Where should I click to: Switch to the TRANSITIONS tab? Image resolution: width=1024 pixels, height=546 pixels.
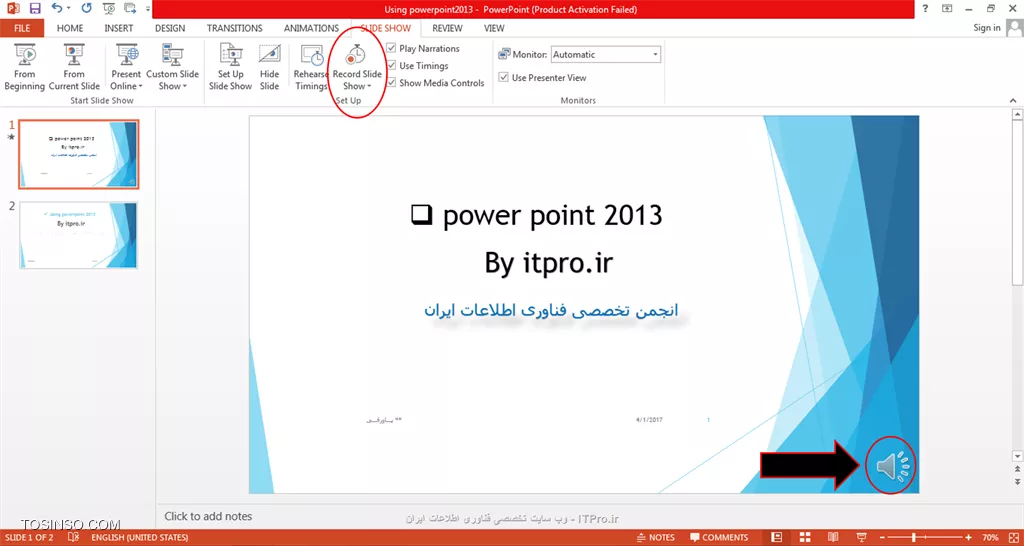pos(234,28)
